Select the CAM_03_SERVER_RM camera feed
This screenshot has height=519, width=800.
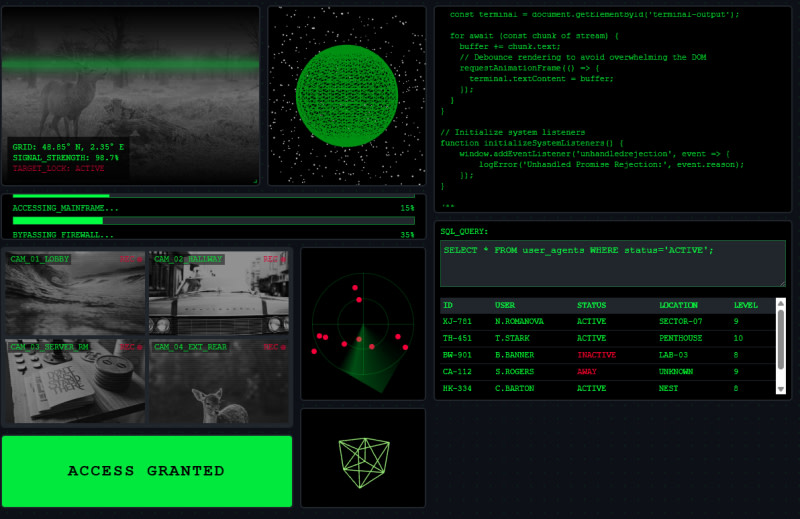pos(75,381)
